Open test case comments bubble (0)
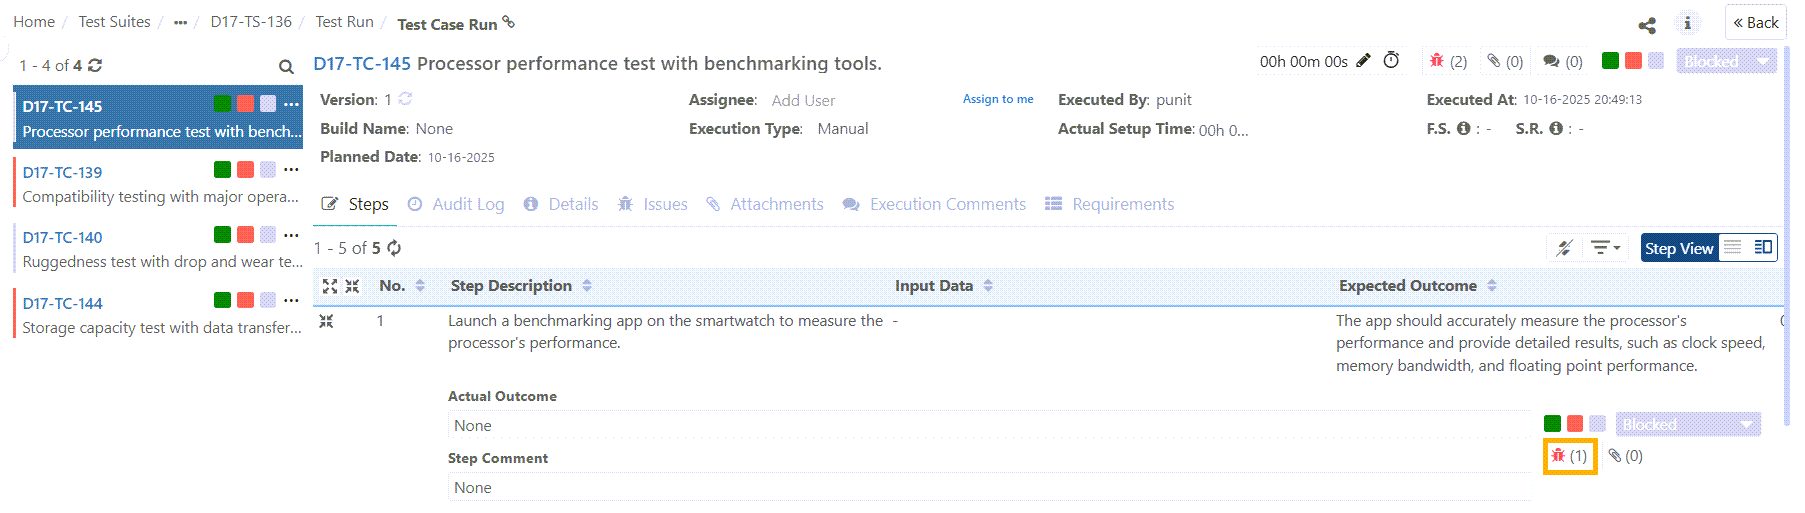This screenshot has width=1805, height=513. [x=1563, y=61]
